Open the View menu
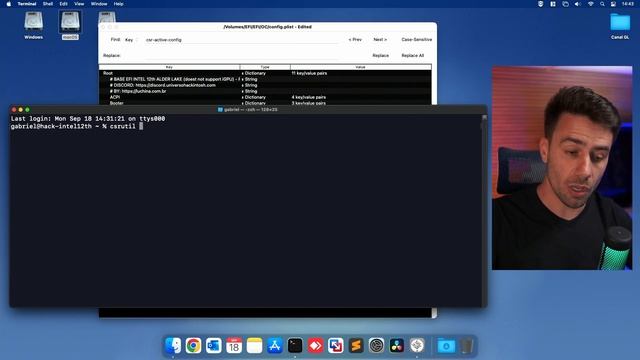Screen dimensions: 640x360 coord(79,4)
